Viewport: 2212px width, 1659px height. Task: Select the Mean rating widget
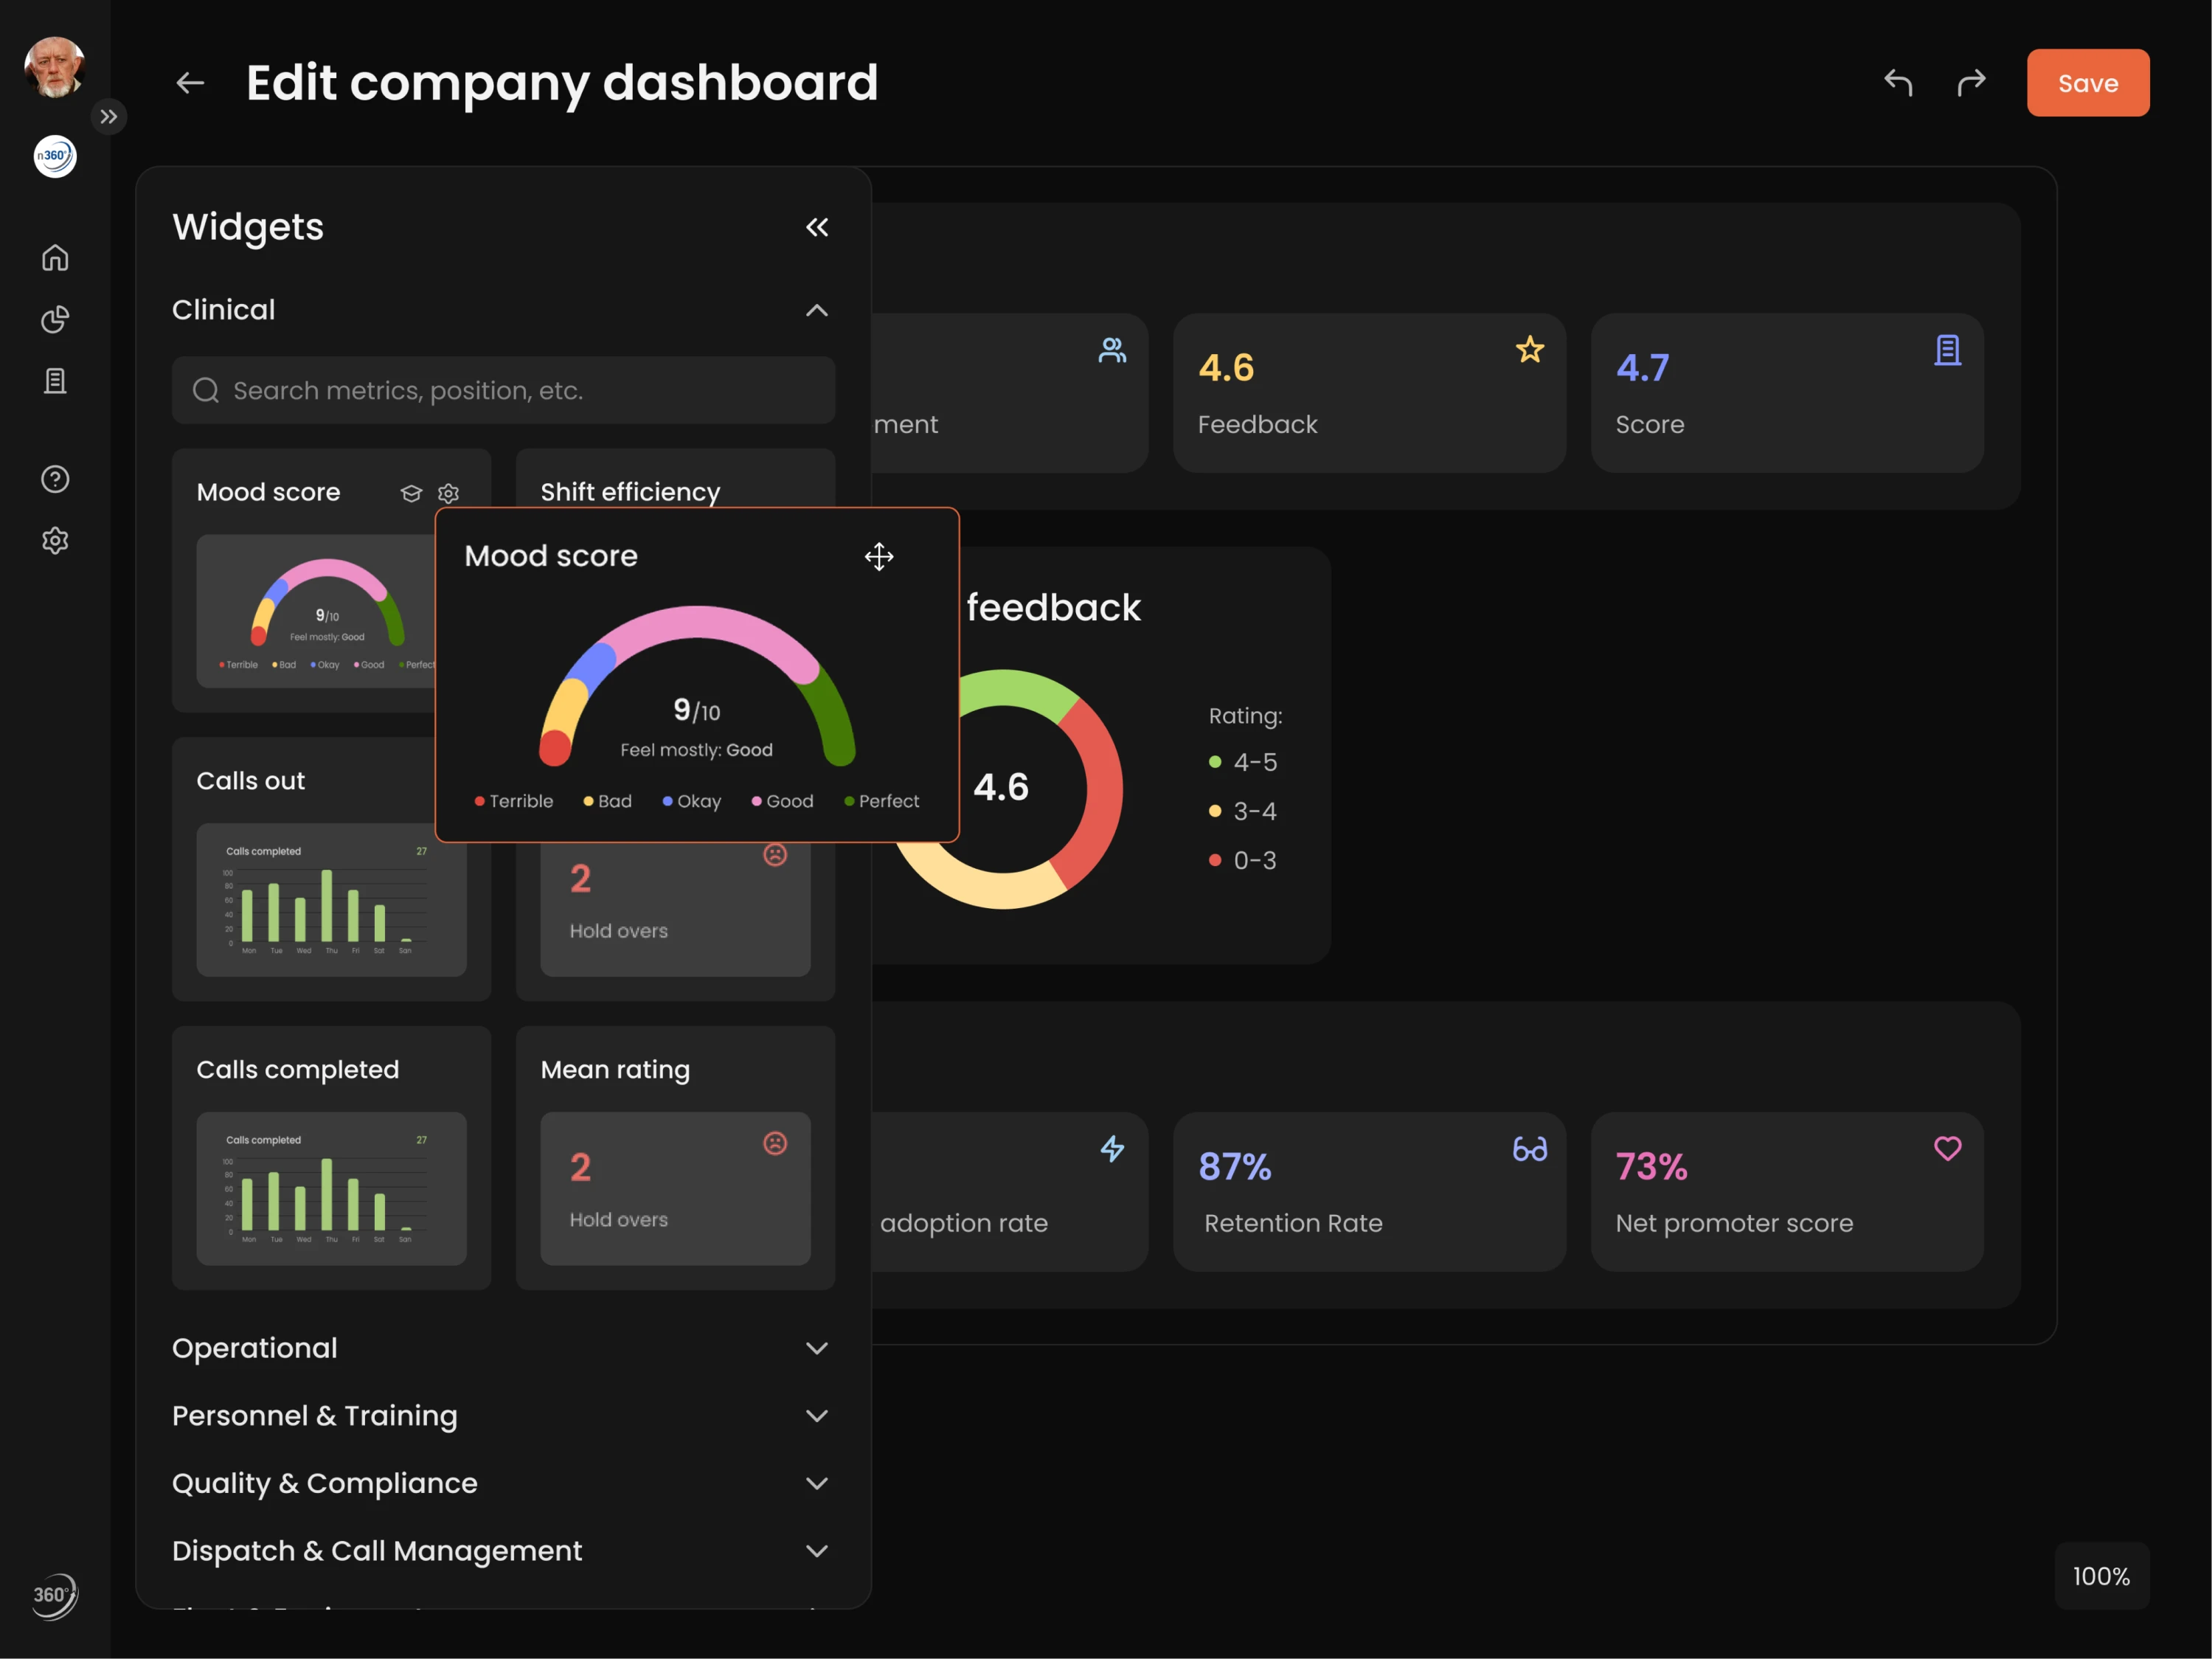[675, 1157]
